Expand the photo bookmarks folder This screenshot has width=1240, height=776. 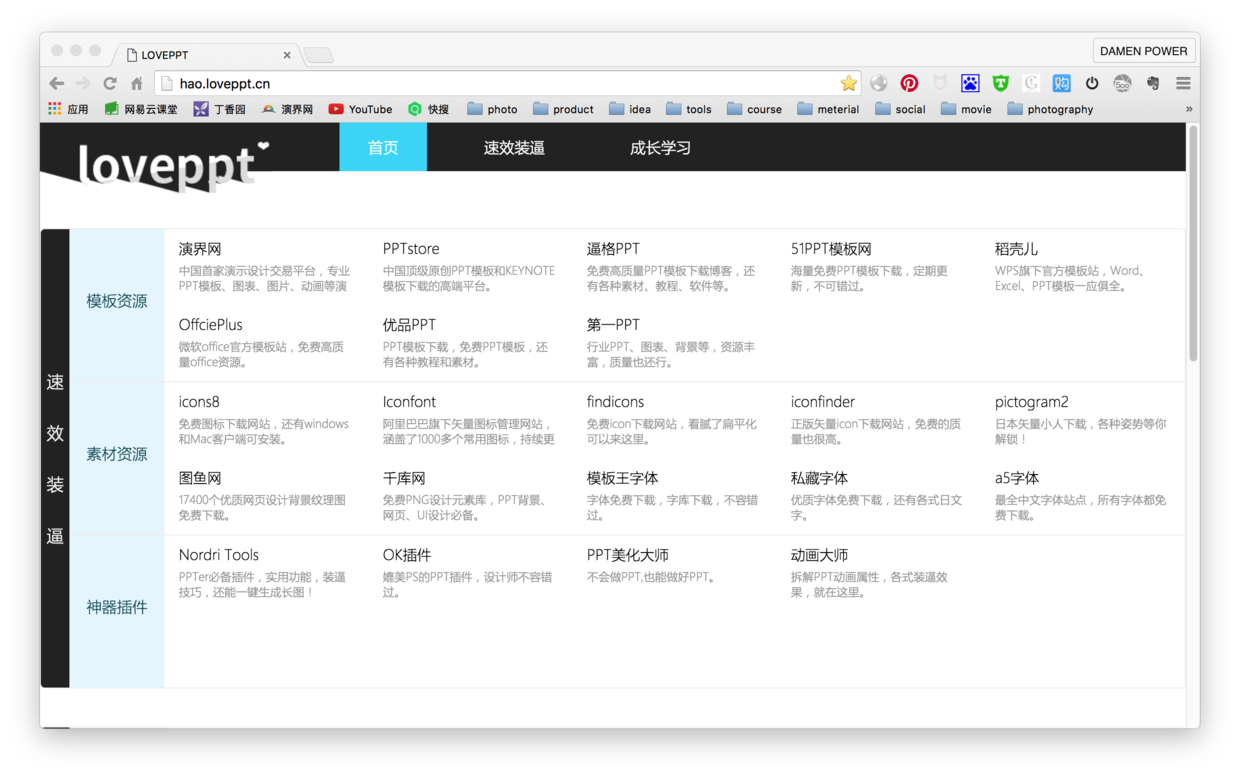click(492, 109)
